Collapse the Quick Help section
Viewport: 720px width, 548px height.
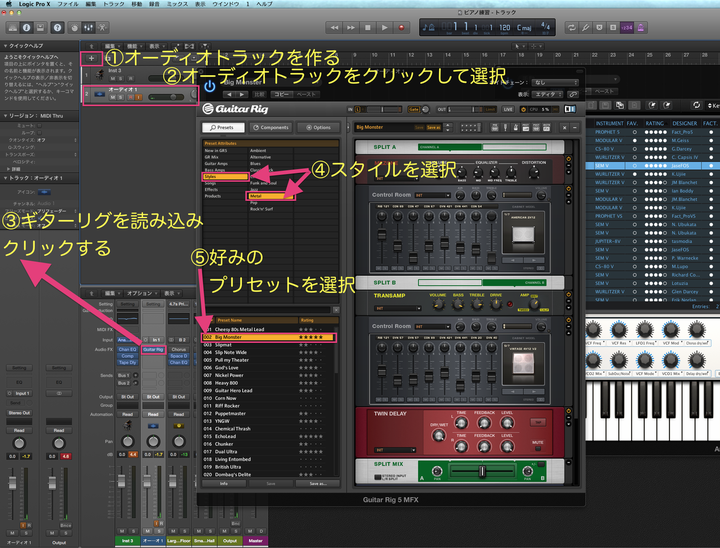pyautogui.click(x=6, y=46)
